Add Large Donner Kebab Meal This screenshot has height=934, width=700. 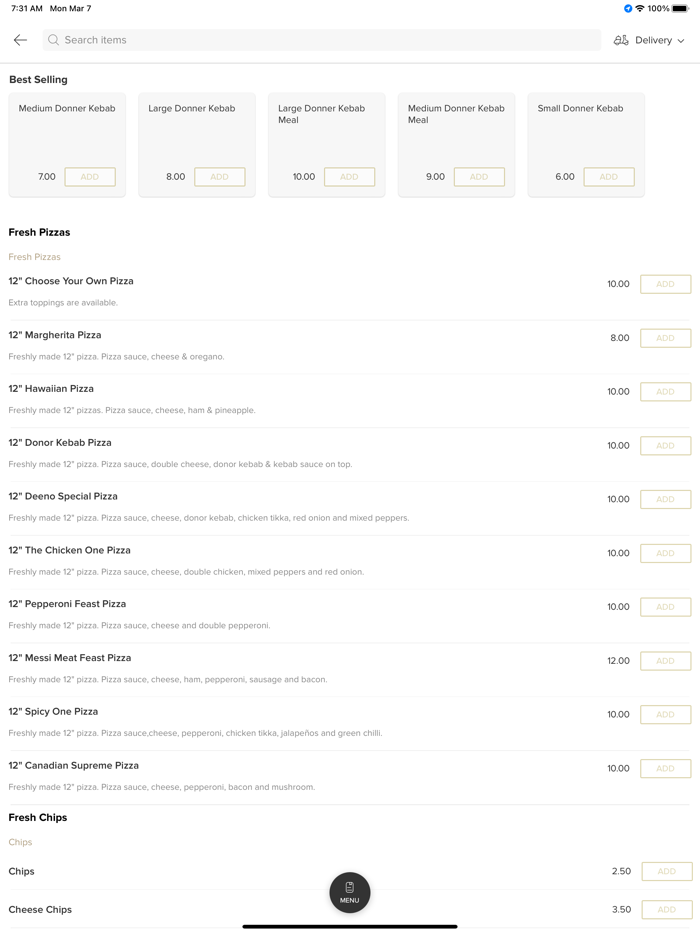[349, 177]
